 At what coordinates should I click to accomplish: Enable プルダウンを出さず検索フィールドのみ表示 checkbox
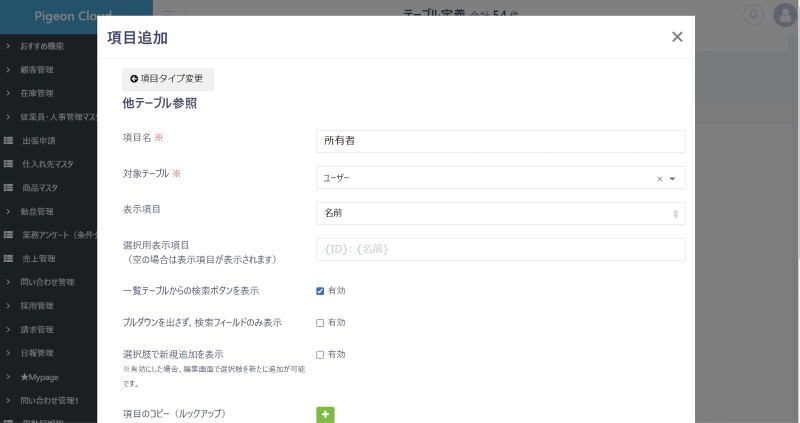point(320,323)
